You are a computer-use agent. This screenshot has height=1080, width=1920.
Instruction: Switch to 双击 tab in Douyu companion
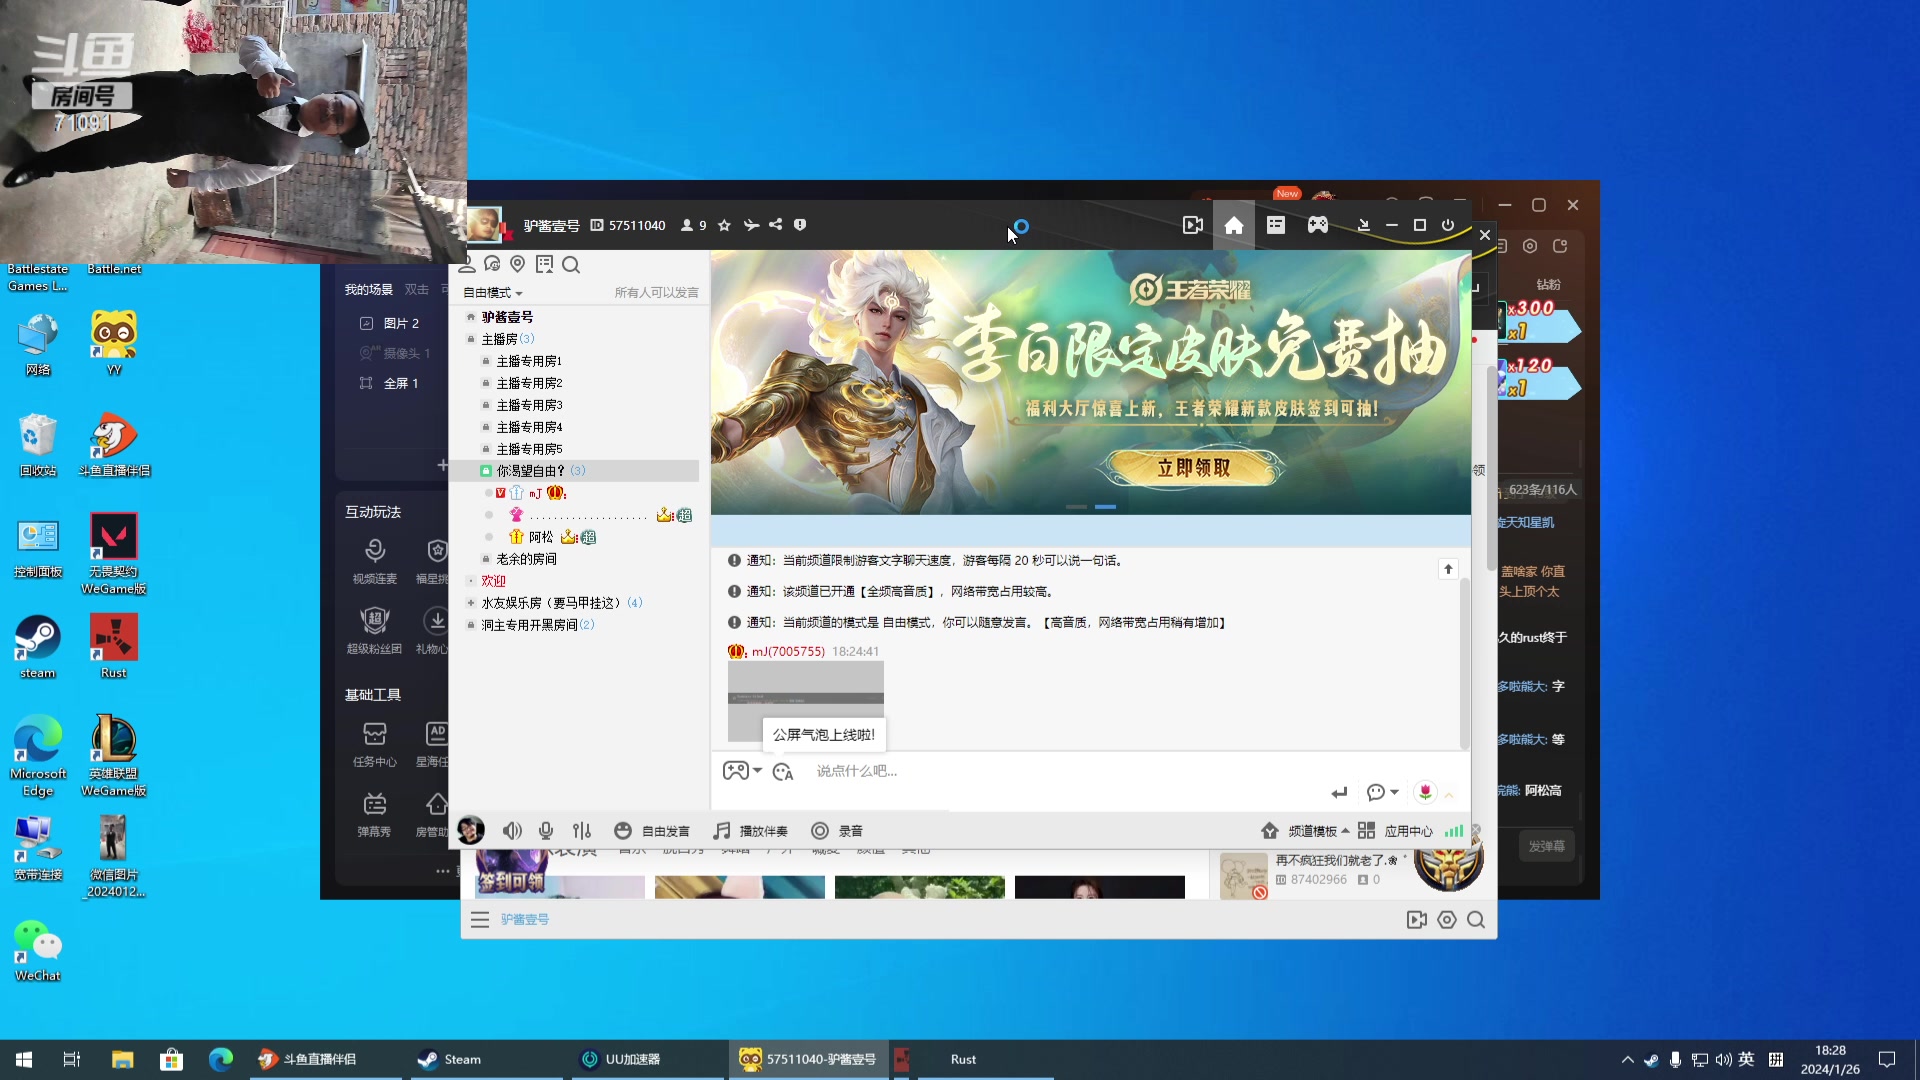click(x=417, y=290)
